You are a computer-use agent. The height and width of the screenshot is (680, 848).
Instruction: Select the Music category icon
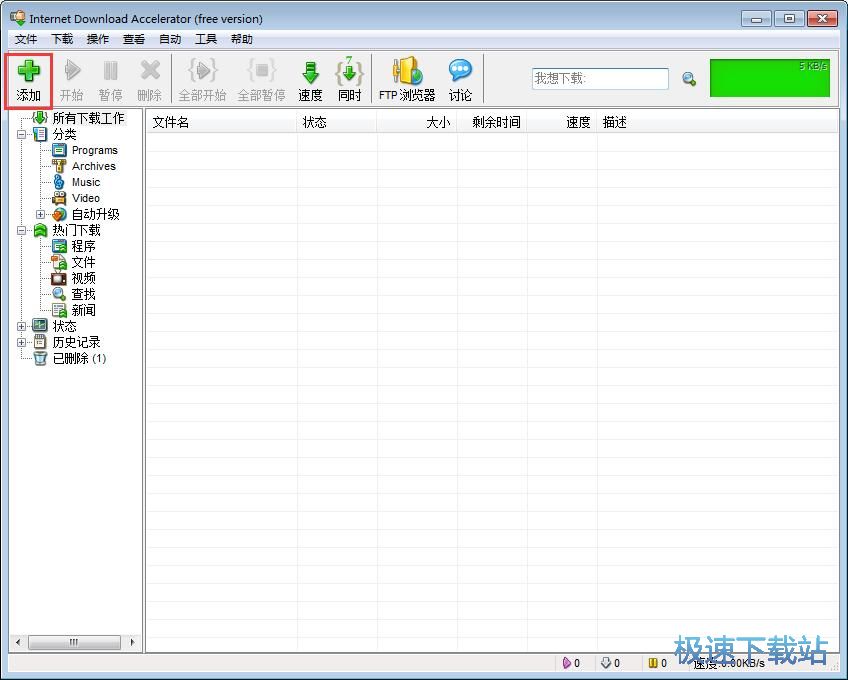point(59,182)
